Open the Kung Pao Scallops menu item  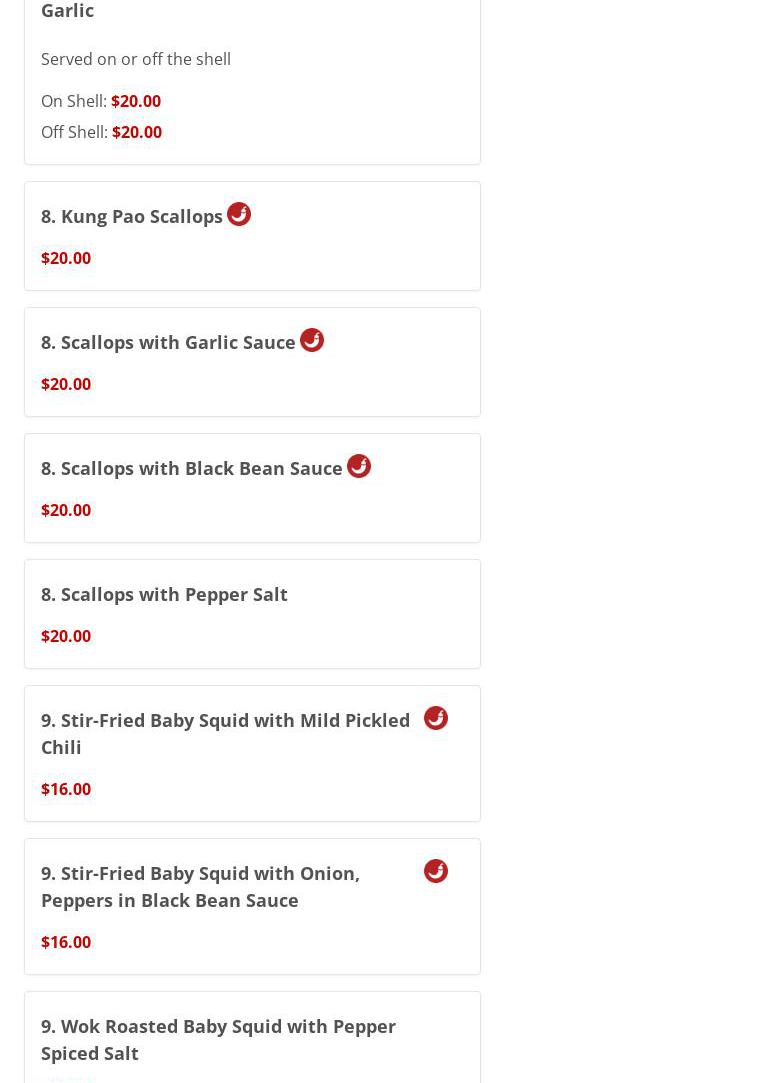coord(132,216)
